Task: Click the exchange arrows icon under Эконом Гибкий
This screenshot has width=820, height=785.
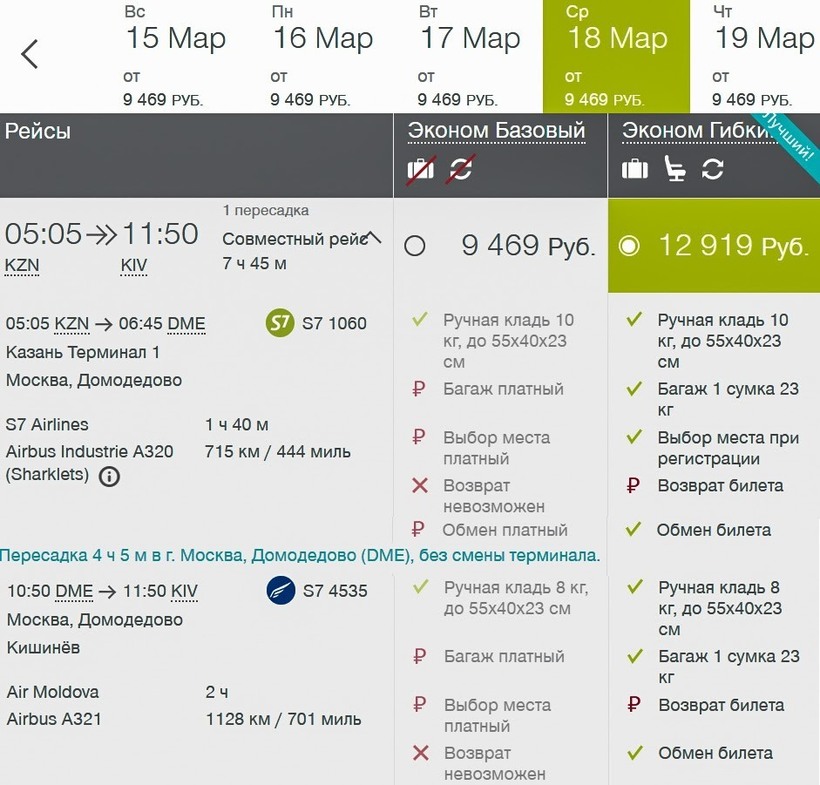Action: pyautogui.click(x=712, y=169)
